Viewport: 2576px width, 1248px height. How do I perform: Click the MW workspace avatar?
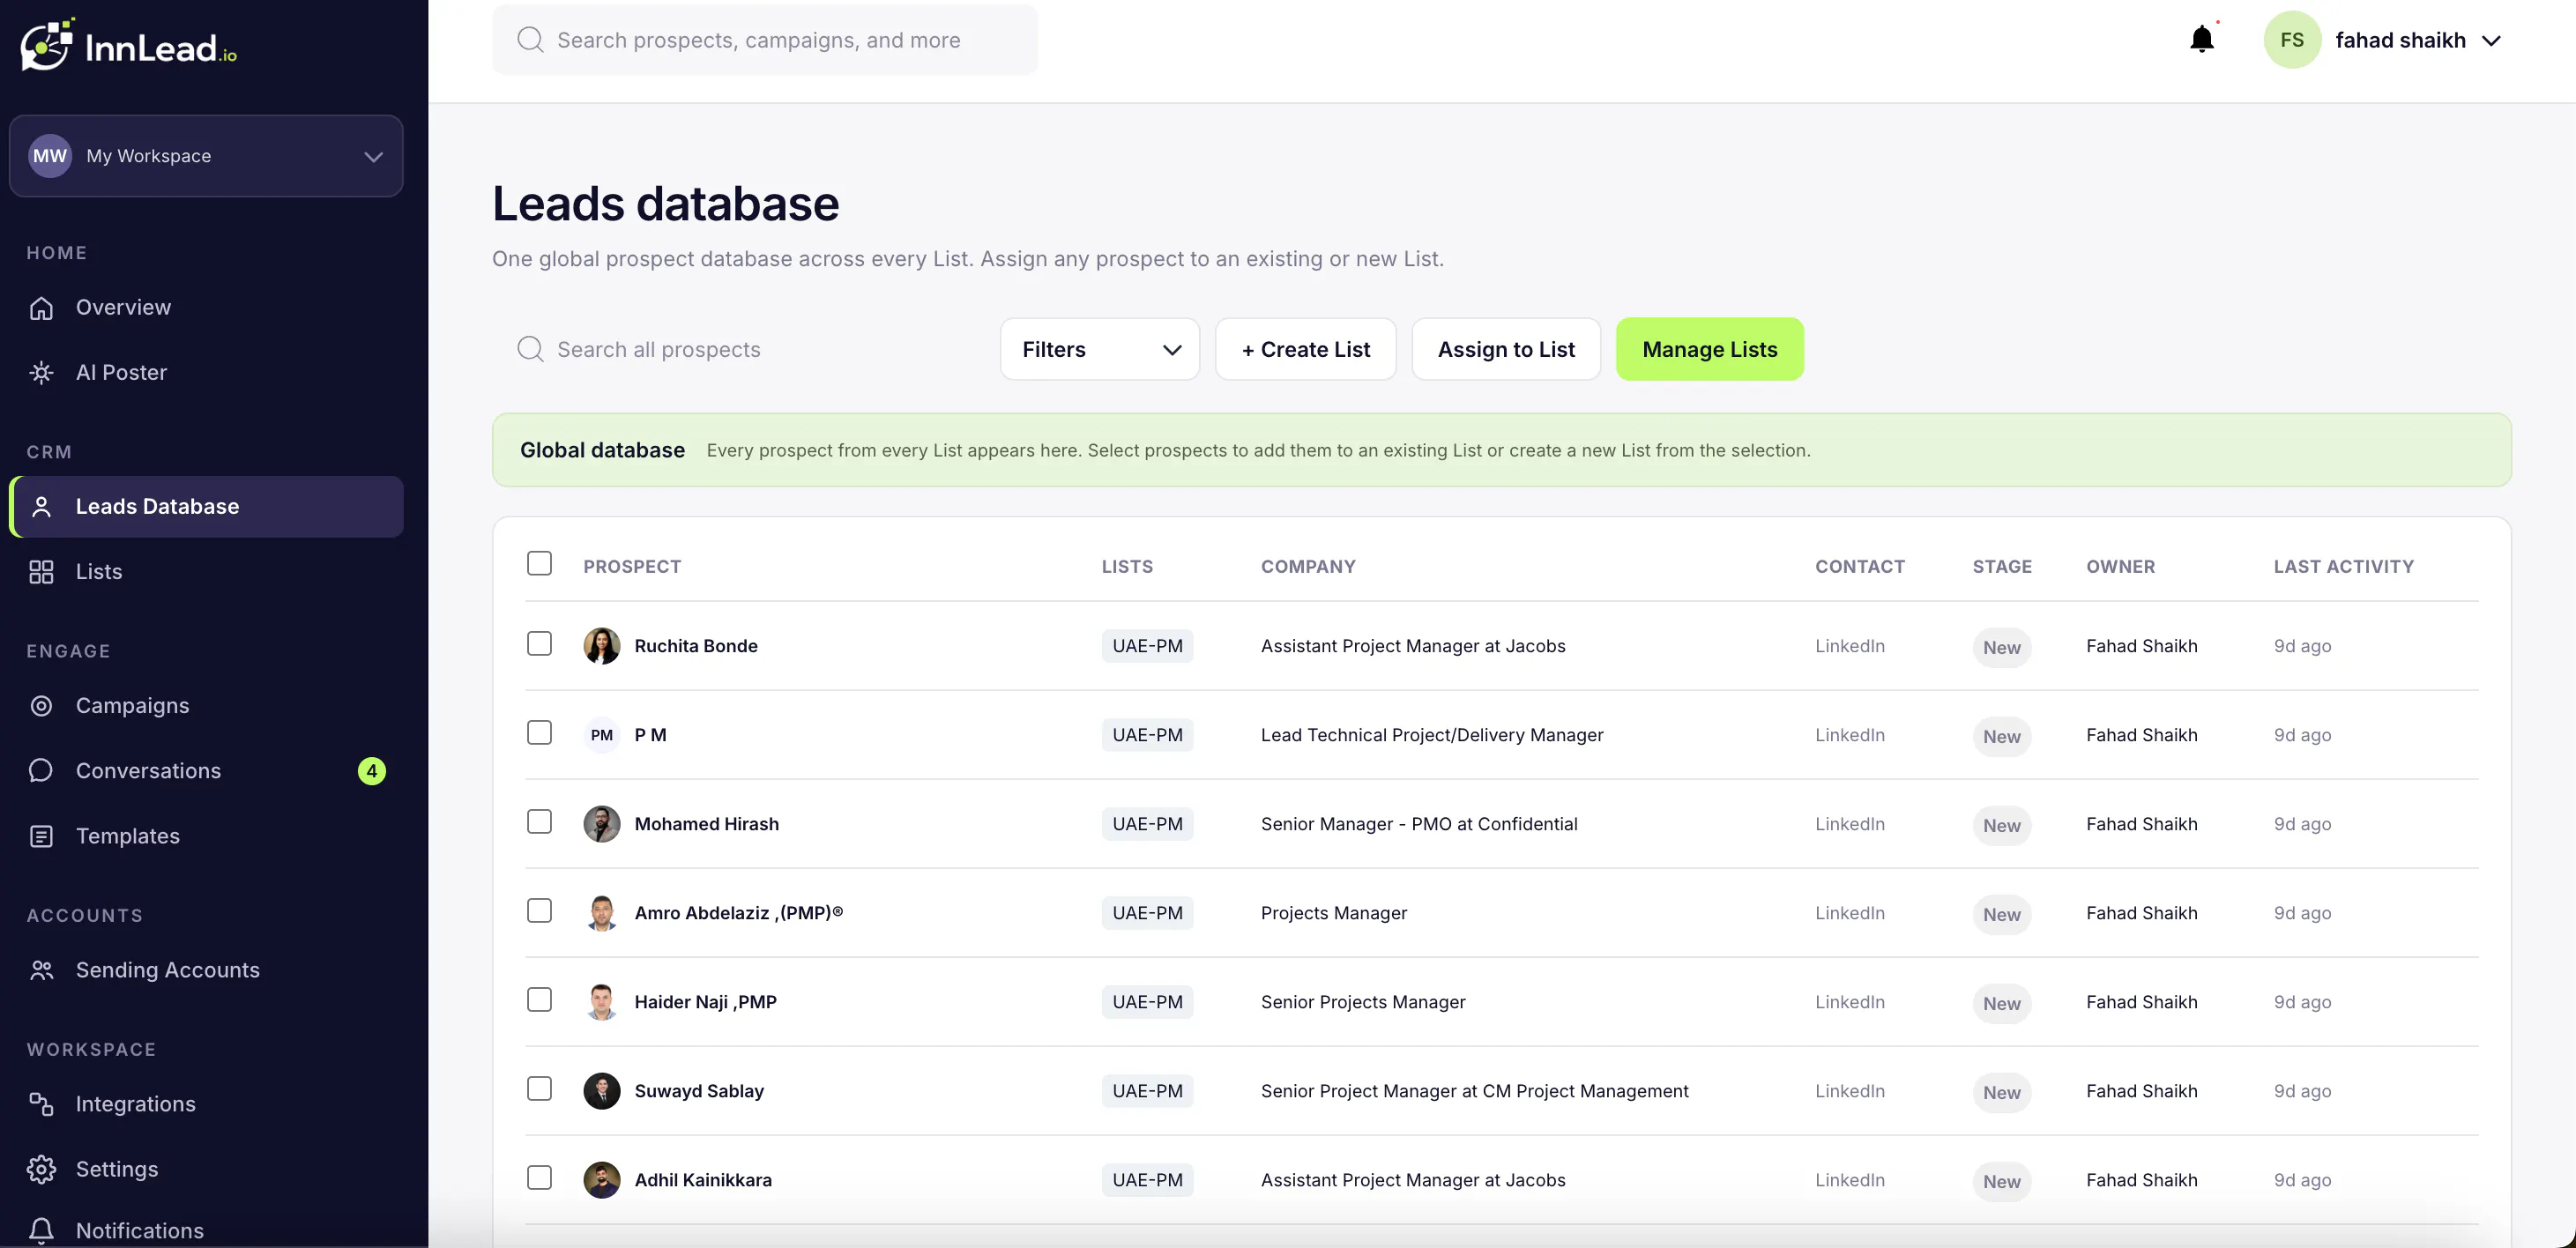[50, 156]
